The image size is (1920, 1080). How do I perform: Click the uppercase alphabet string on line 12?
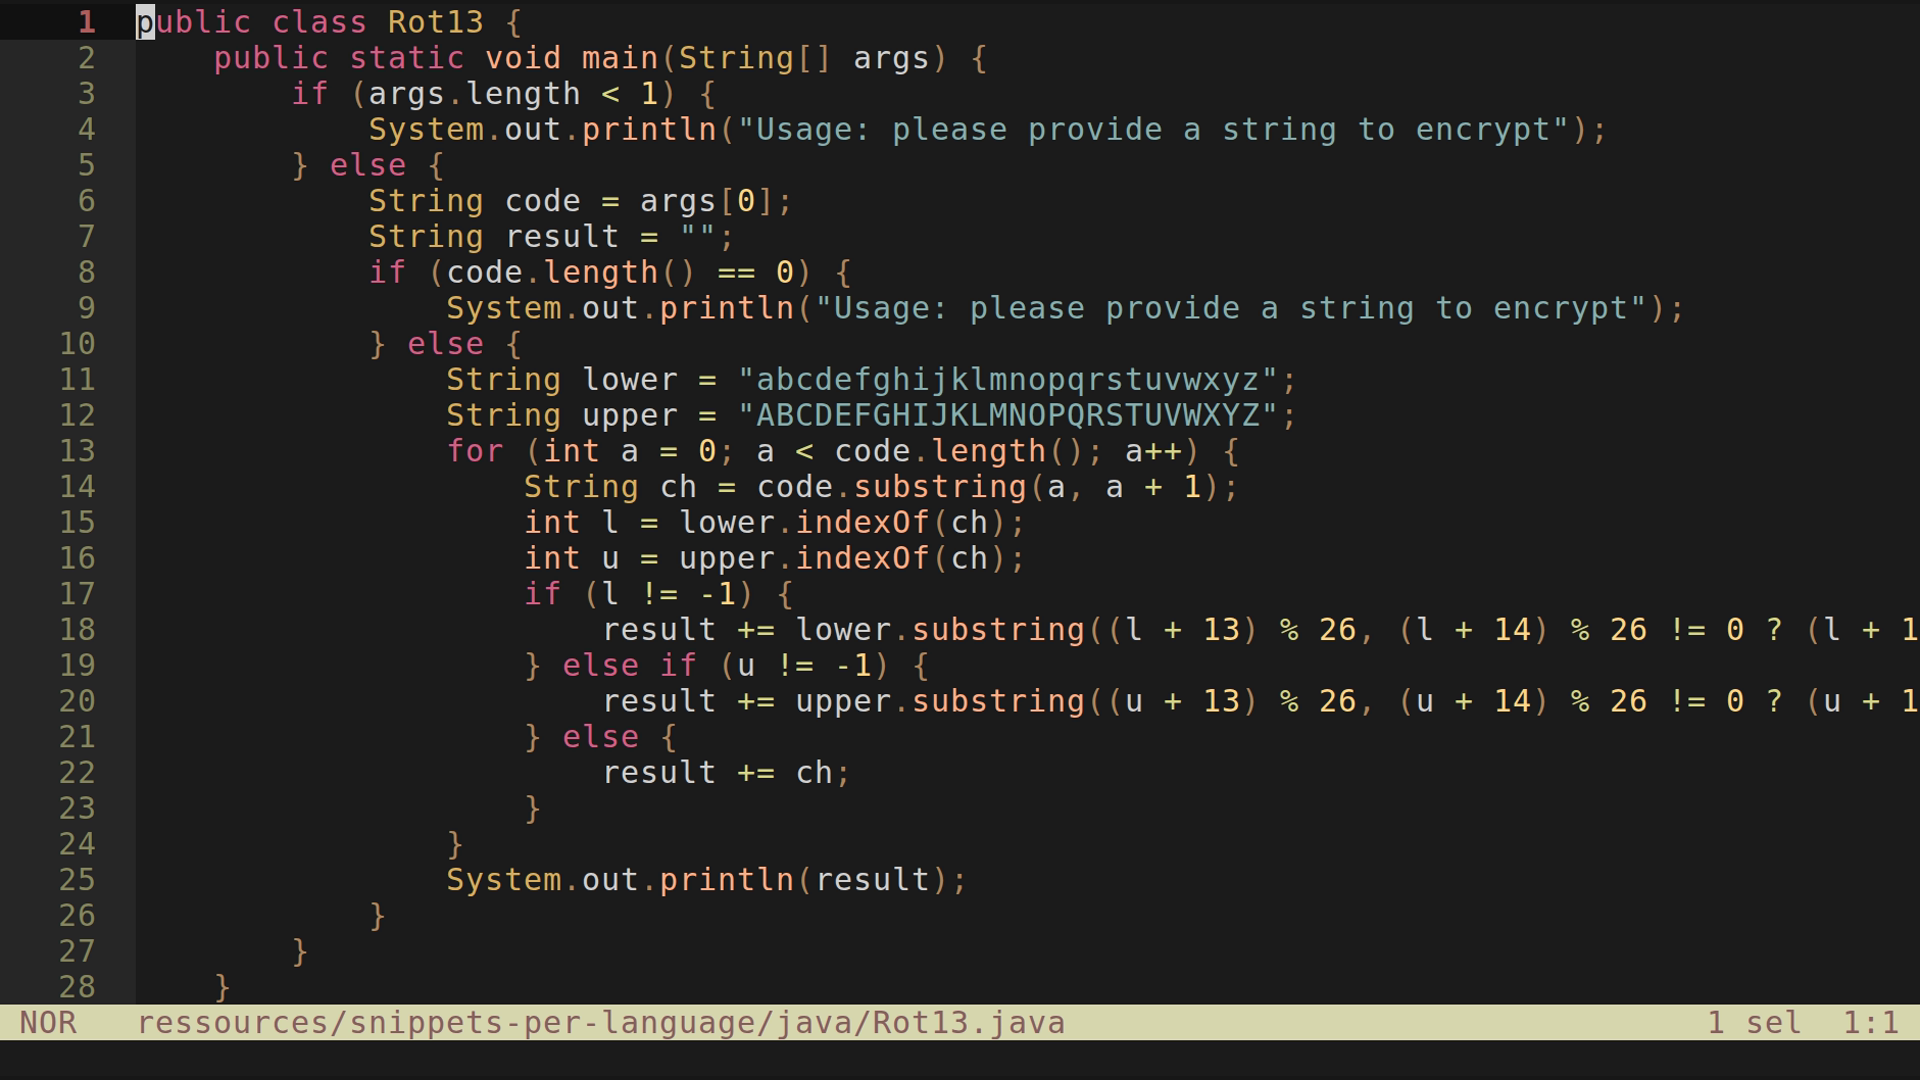pyautogui.click(x=1016, y=415)
